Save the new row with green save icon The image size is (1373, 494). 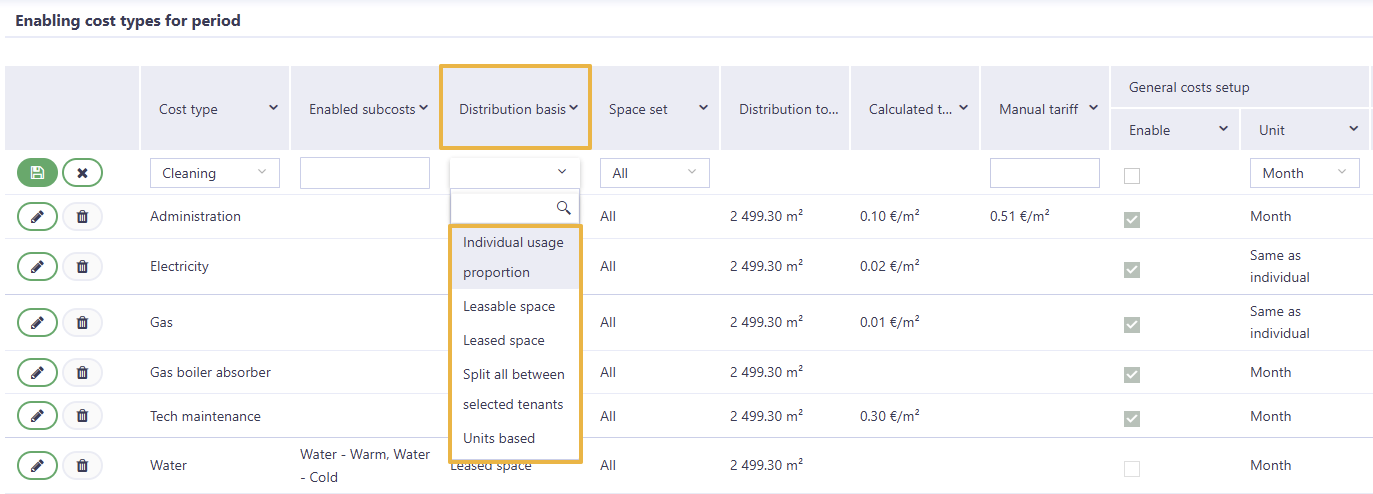(37, 173)
